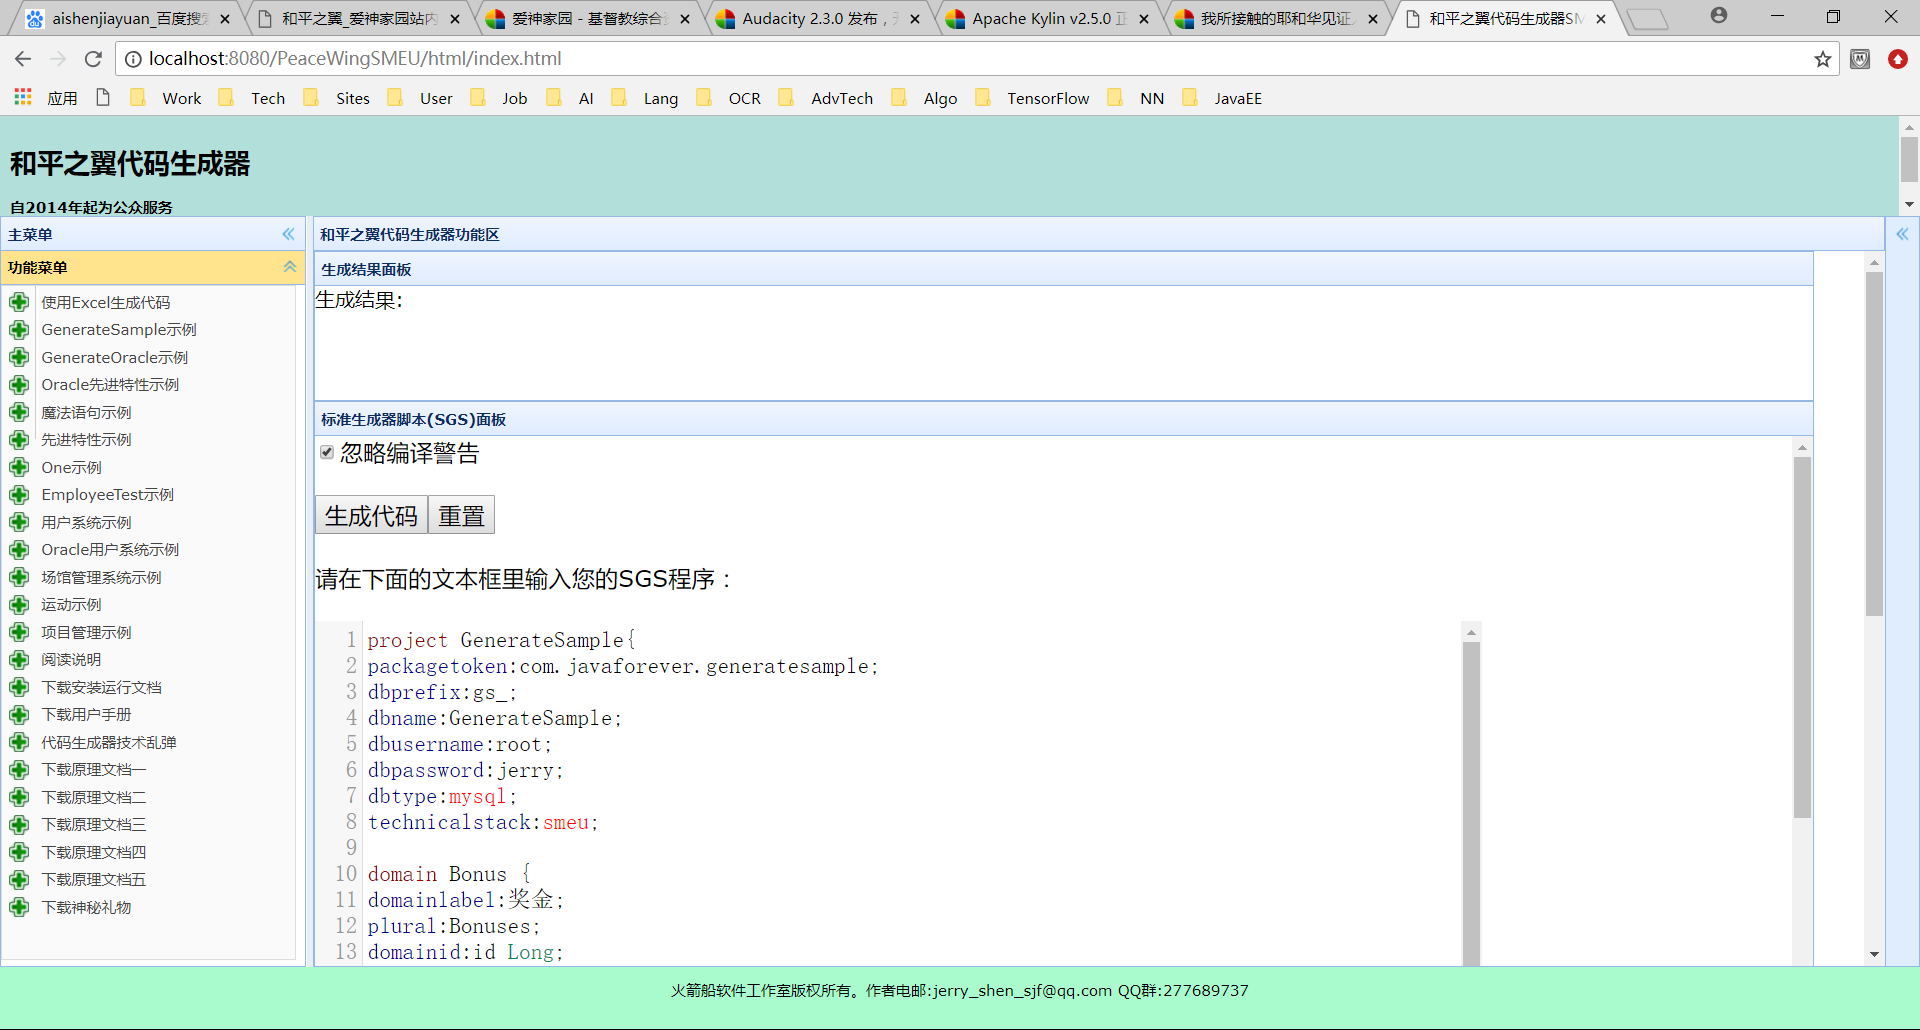The height and width of the screenshot is (1030, 1920).
Task: Click the green plus icon beside 下载用户手册
Action: [x=19, y=714]
